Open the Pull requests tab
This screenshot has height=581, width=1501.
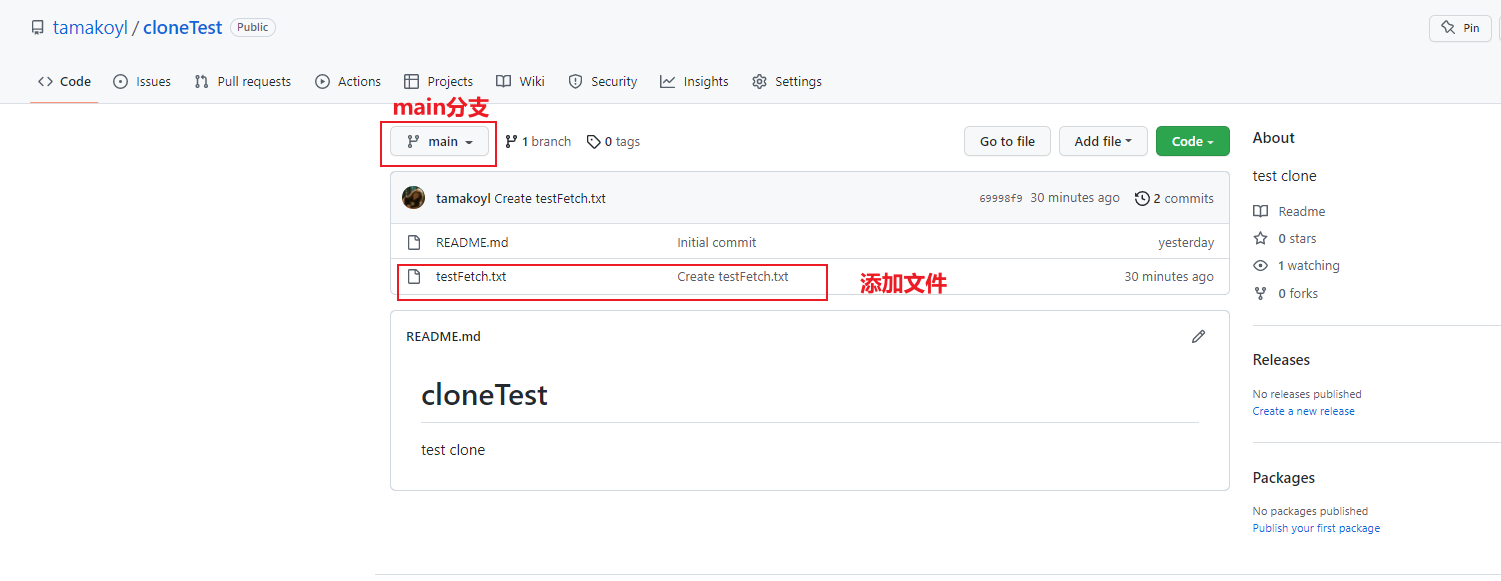[243, 82]
